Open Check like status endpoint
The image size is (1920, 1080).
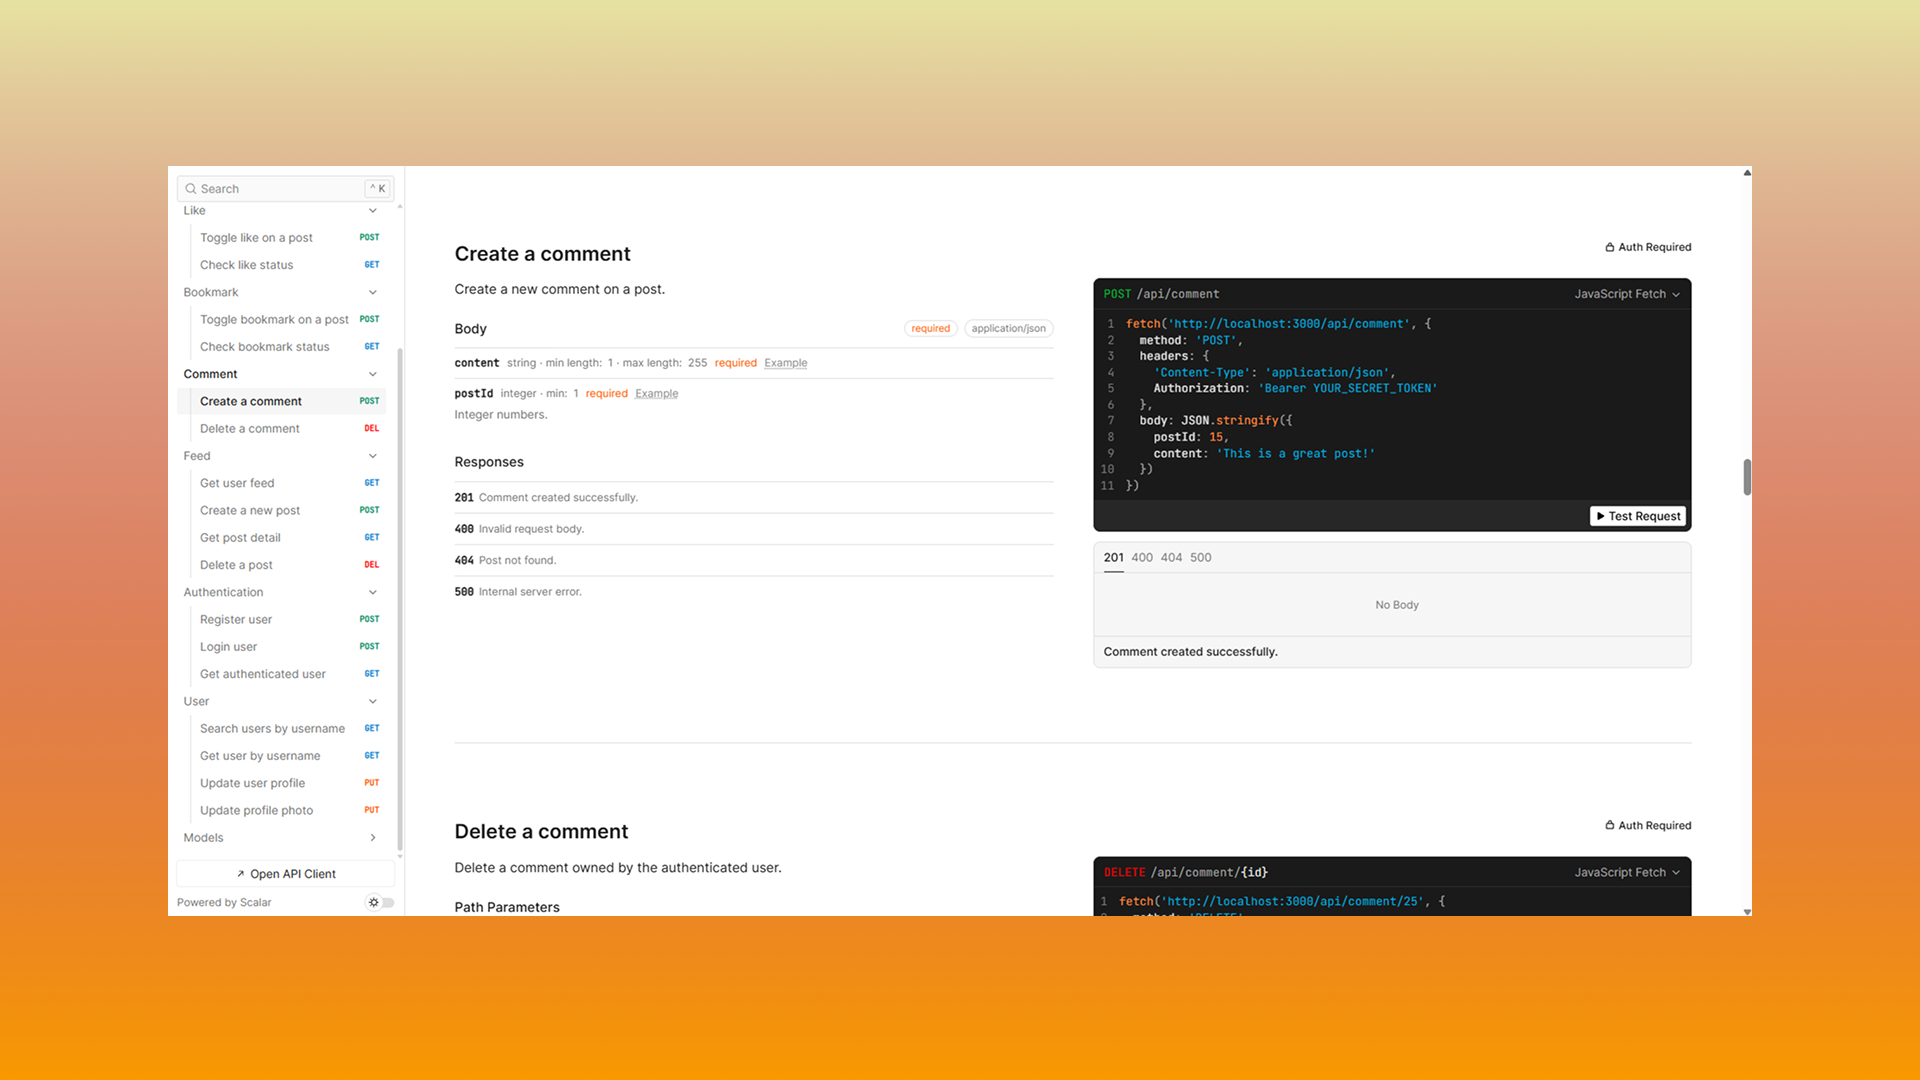[282, 265]
